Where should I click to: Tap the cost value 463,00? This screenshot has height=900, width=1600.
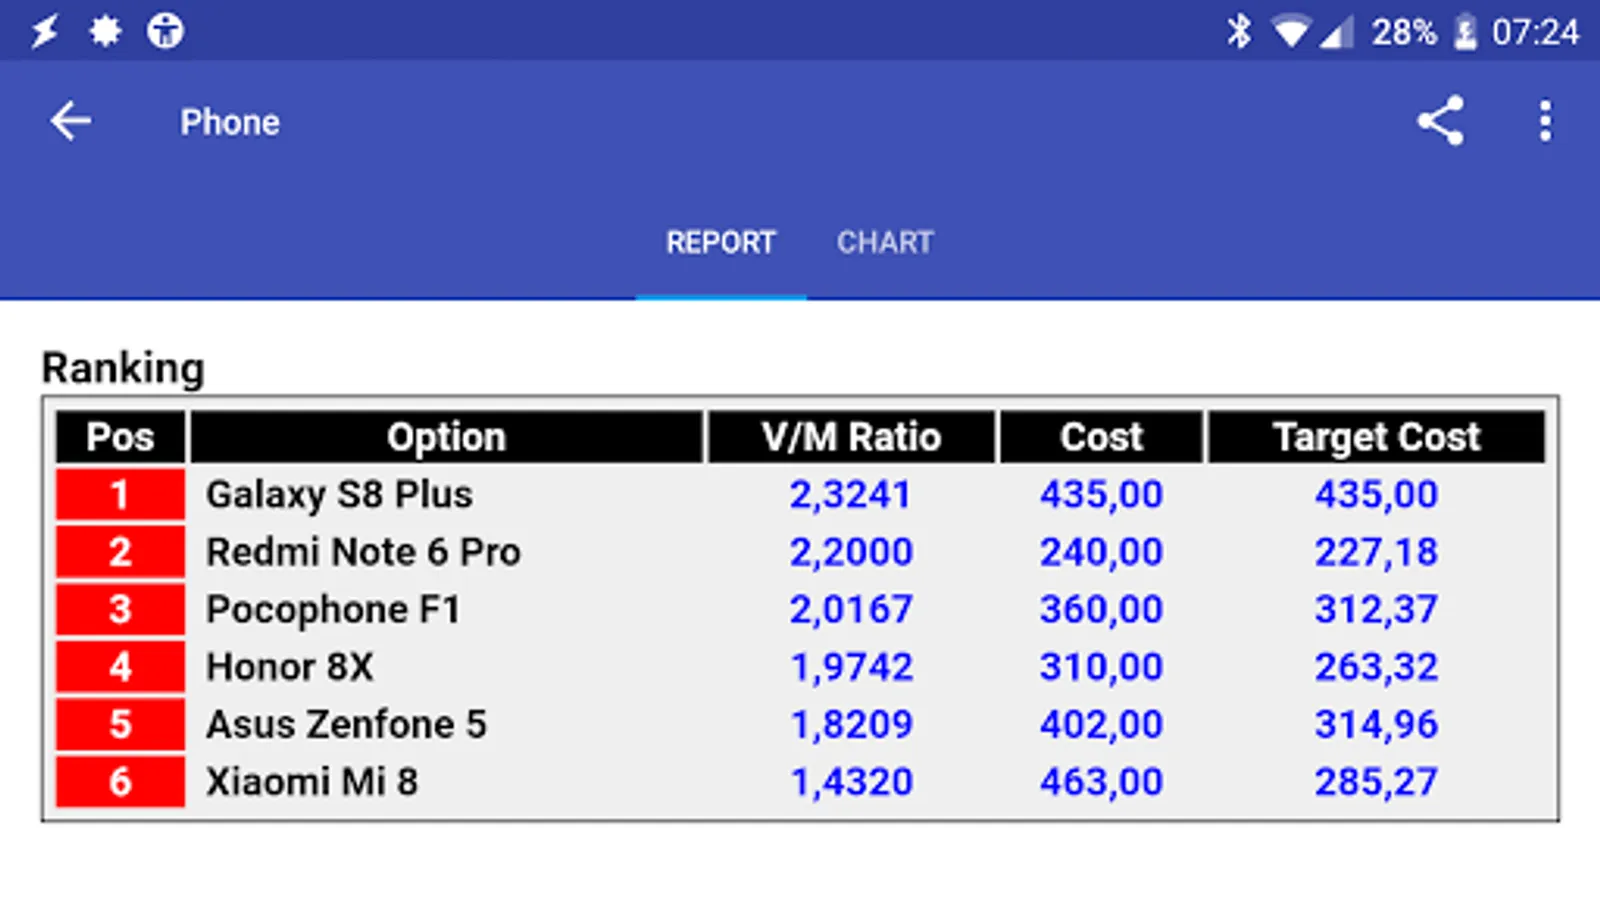pos(1101,782)
